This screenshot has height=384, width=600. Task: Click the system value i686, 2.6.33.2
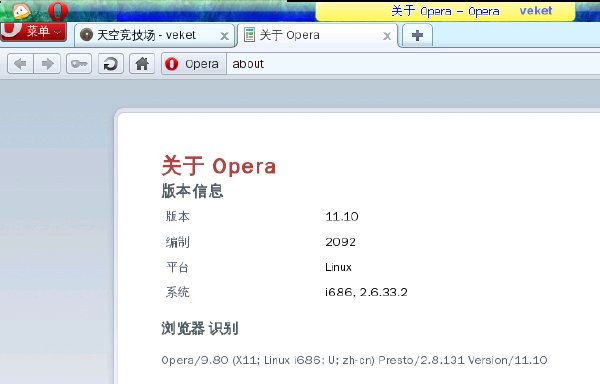366,293
